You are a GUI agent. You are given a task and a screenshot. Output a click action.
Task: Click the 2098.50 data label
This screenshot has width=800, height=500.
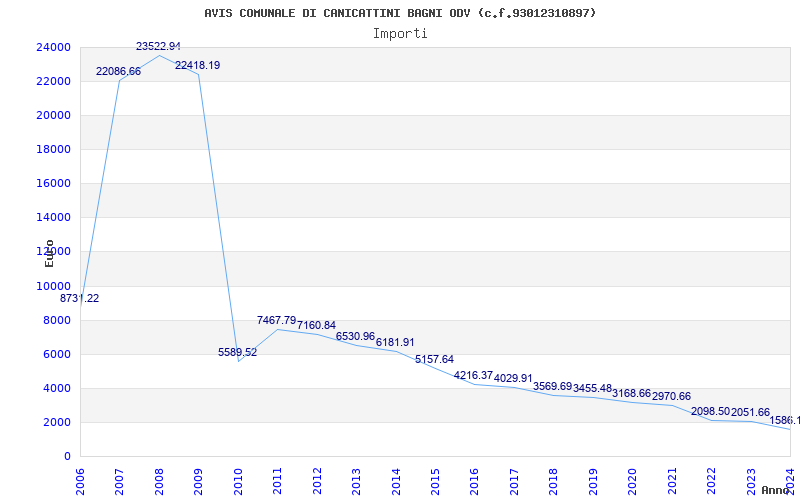click(711, 412)
